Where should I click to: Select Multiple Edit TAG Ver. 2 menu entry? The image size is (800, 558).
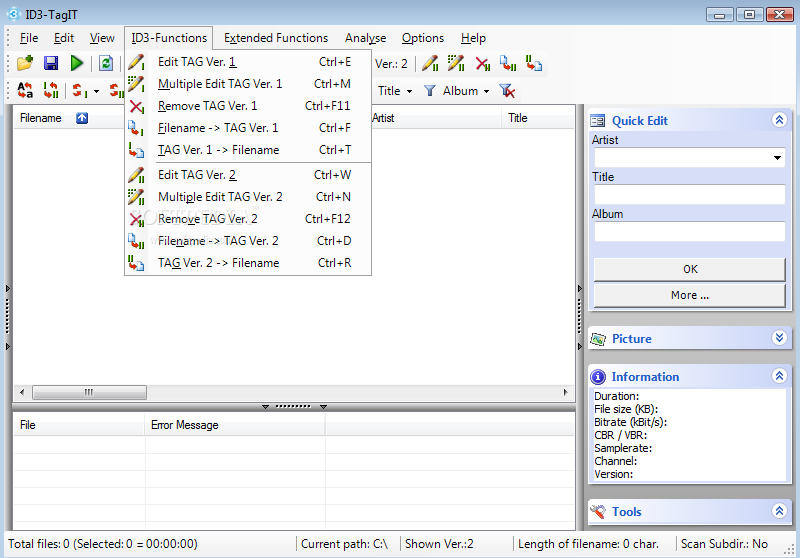[x=249, y=197]
